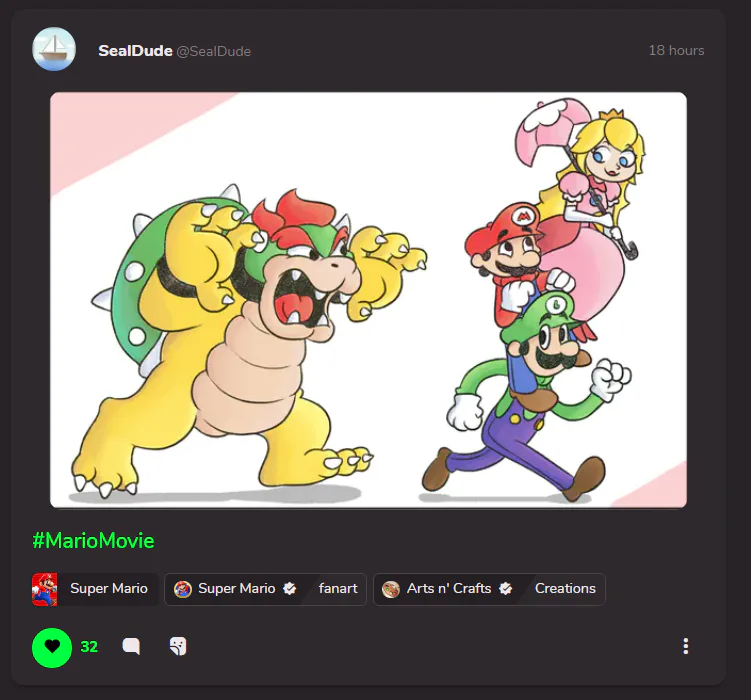Open the @SealDude handle
Screen dimensions: 751x700
214,51
